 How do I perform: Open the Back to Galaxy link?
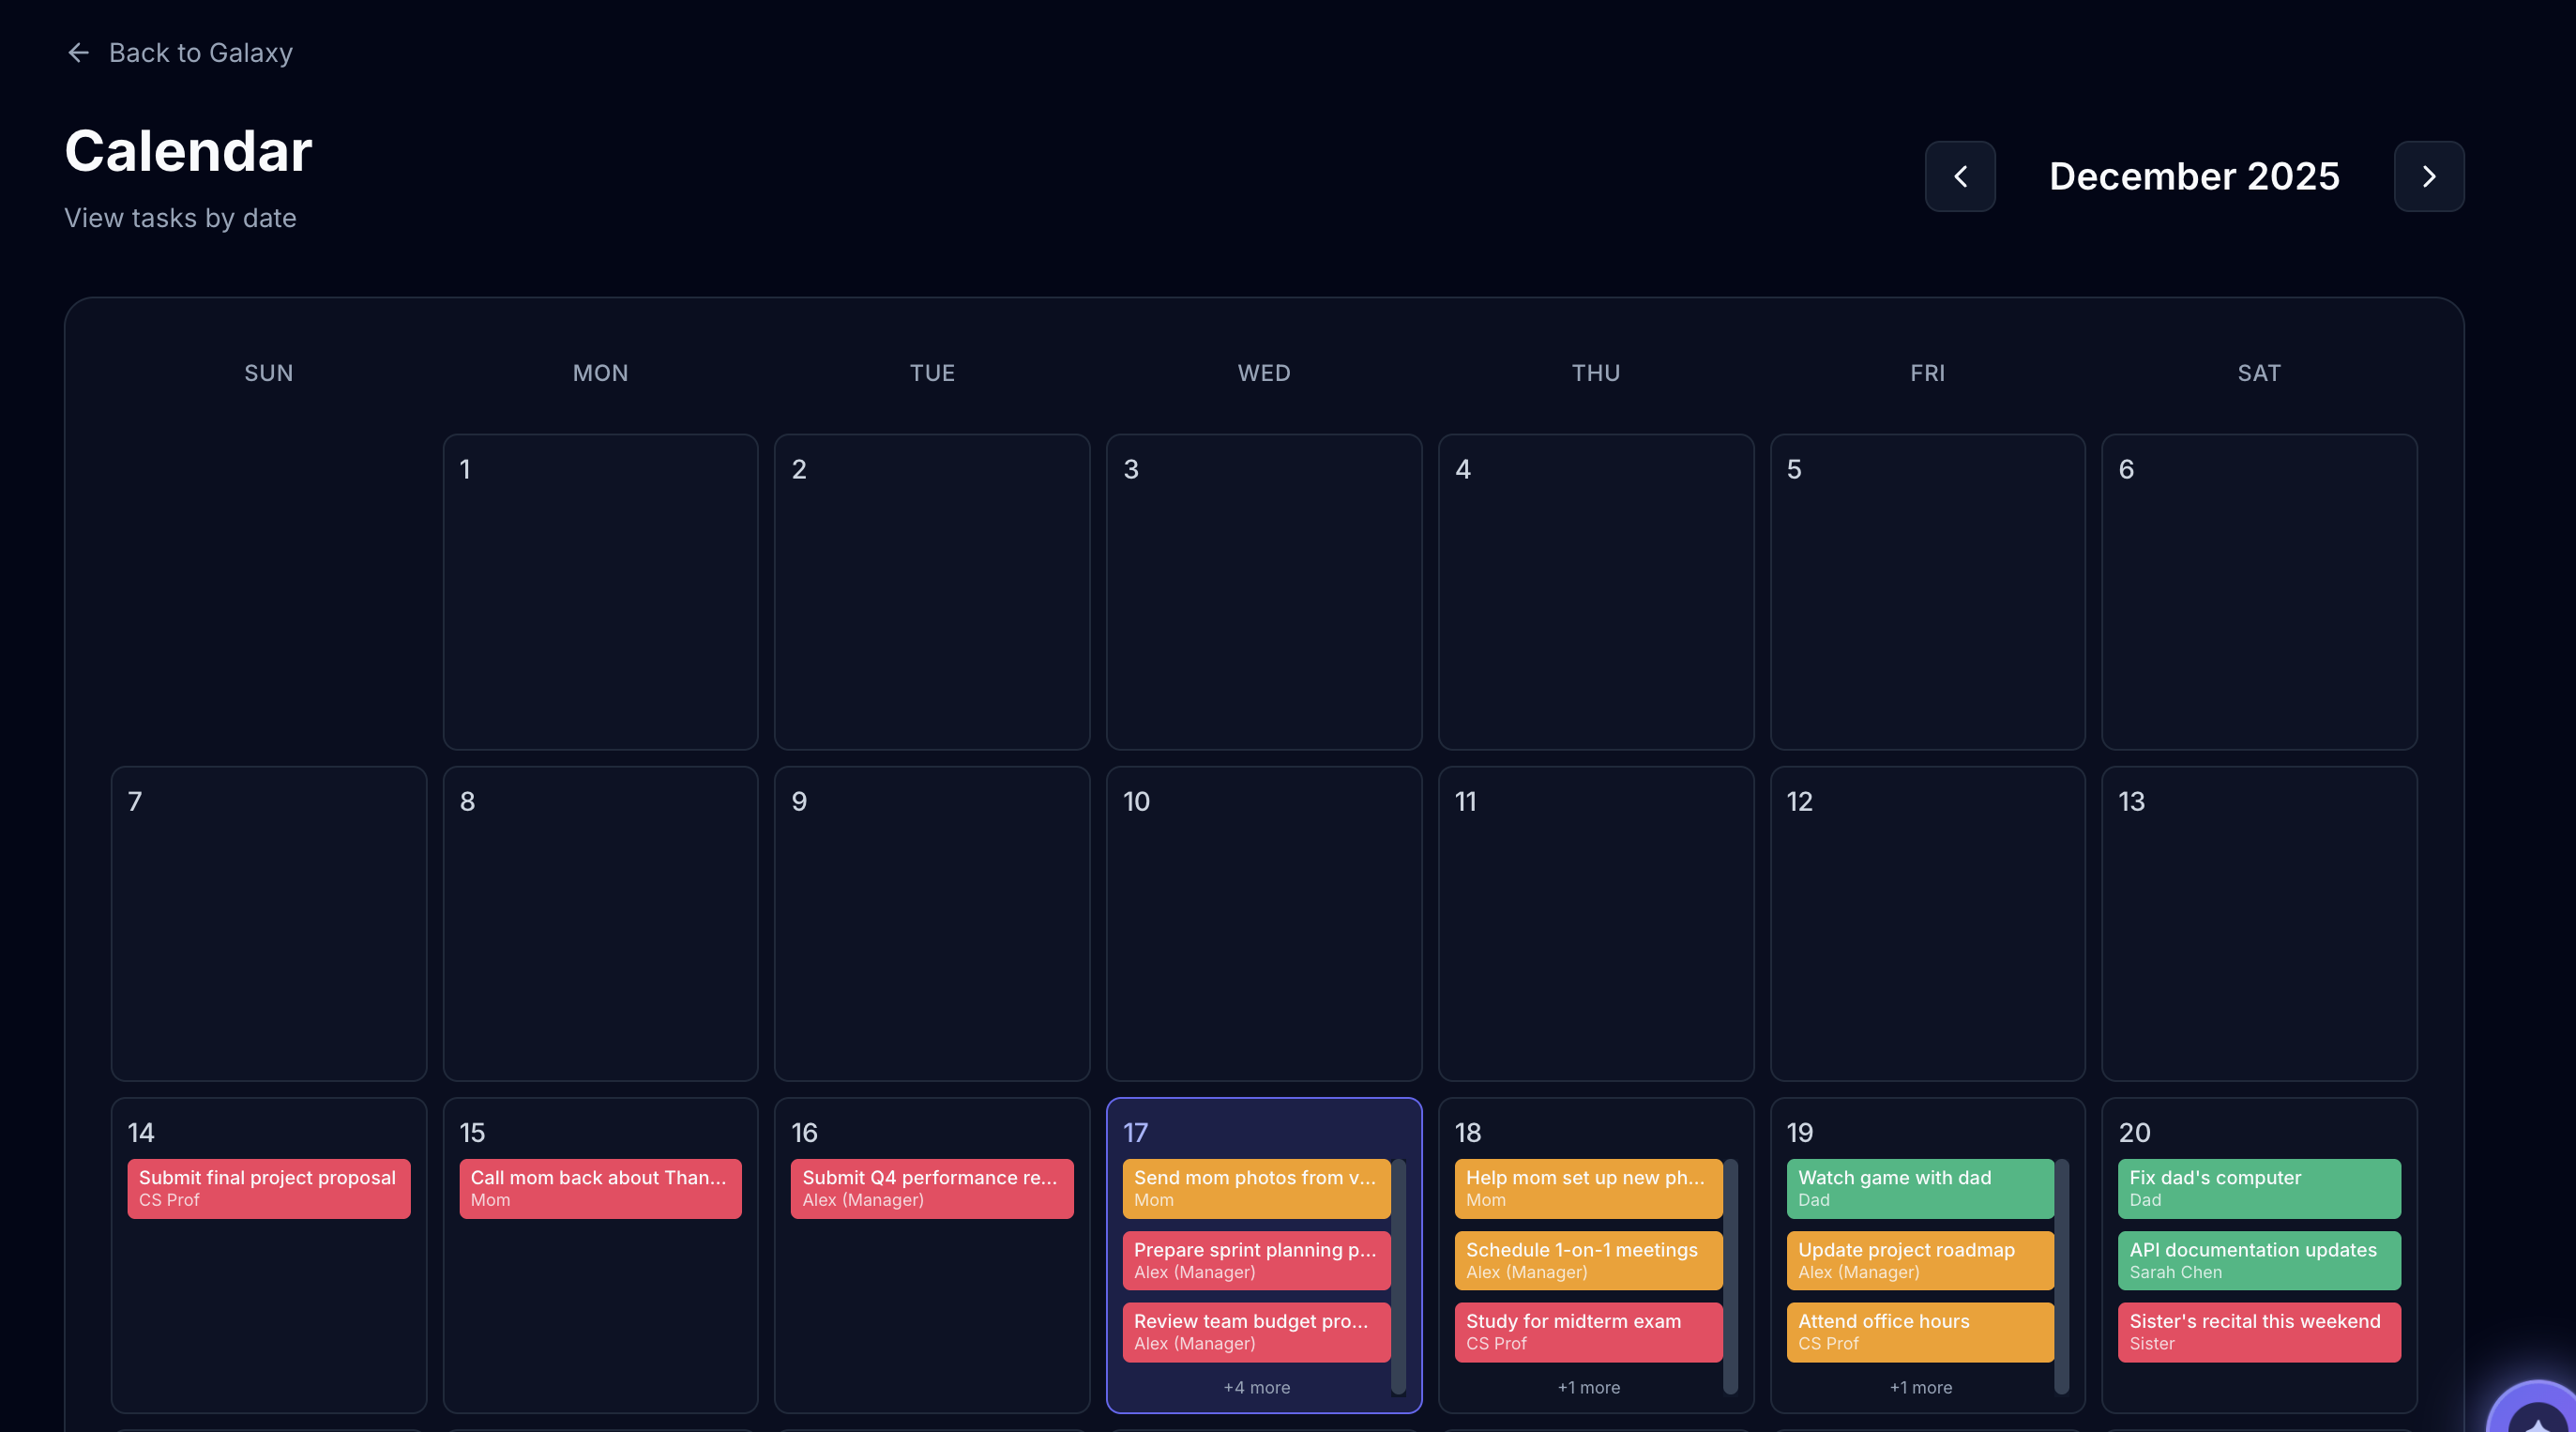pos(200,52)
